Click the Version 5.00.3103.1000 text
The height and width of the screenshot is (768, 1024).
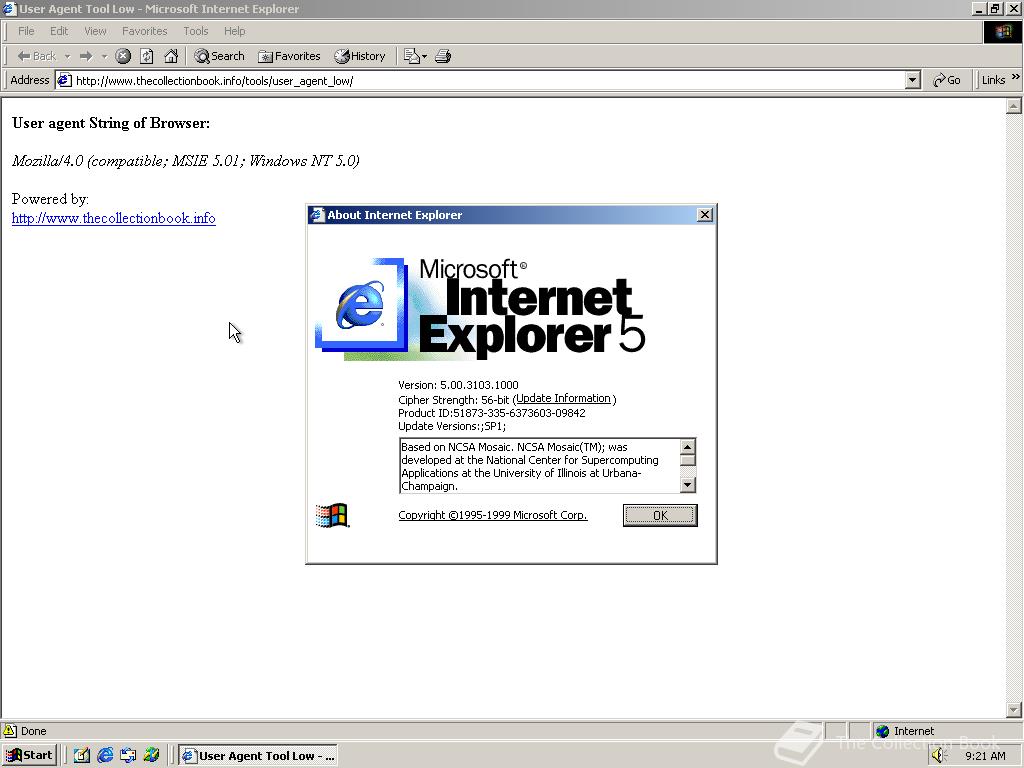click(458, 385)
